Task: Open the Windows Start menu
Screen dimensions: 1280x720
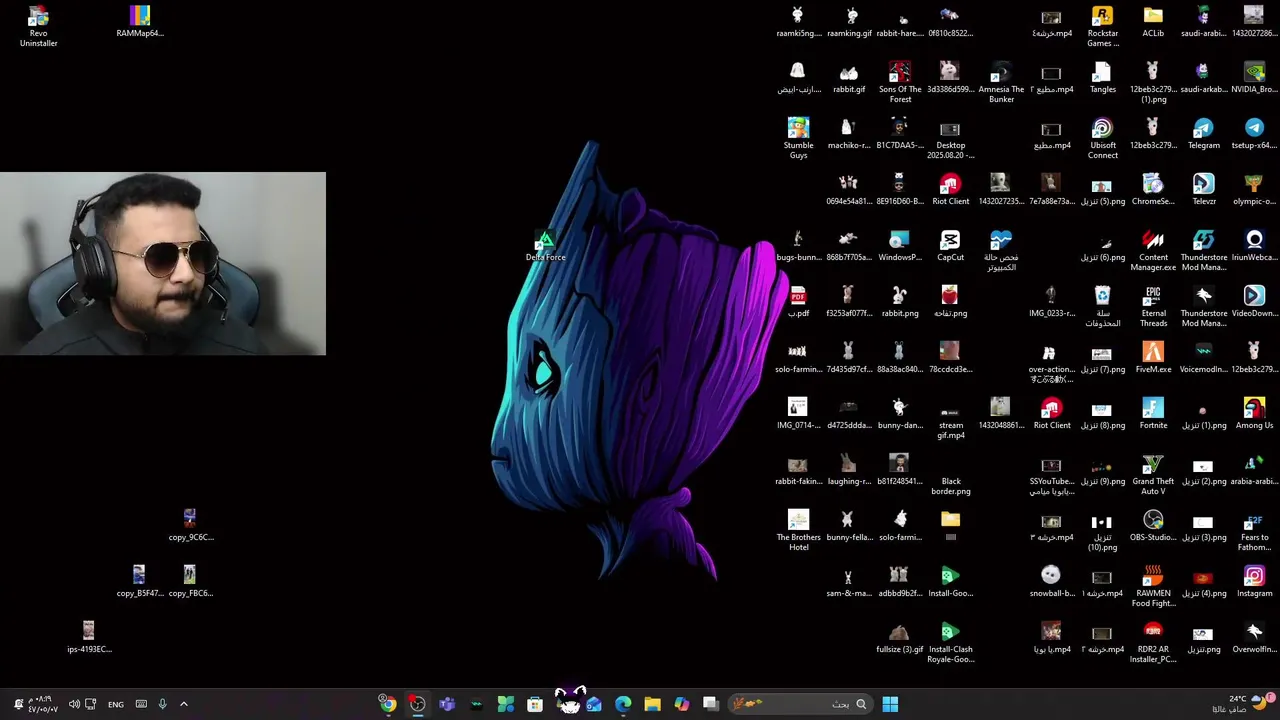Action: tap(890, 704)
